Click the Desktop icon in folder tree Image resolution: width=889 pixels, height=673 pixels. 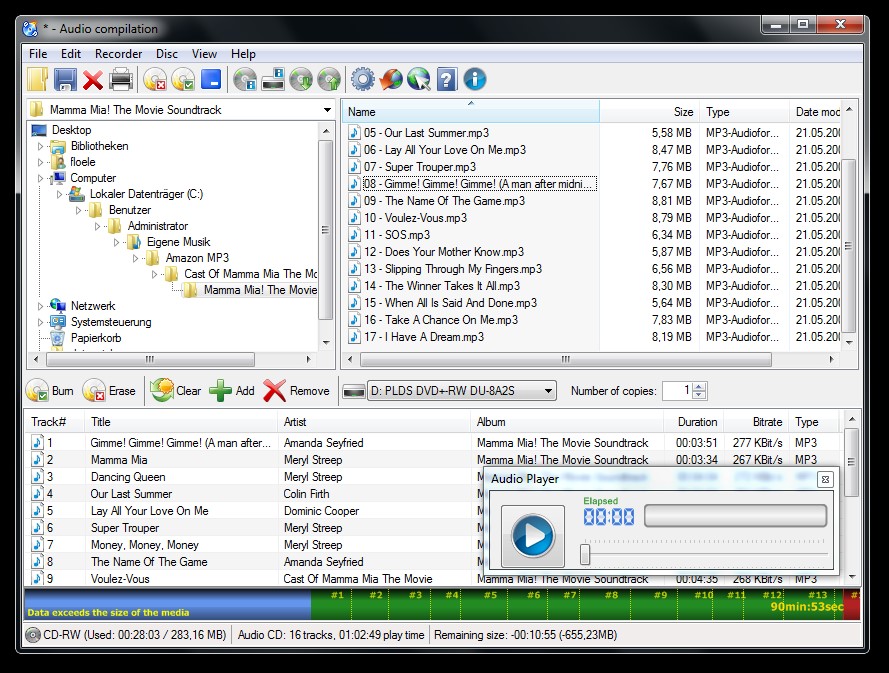(39, 130)
